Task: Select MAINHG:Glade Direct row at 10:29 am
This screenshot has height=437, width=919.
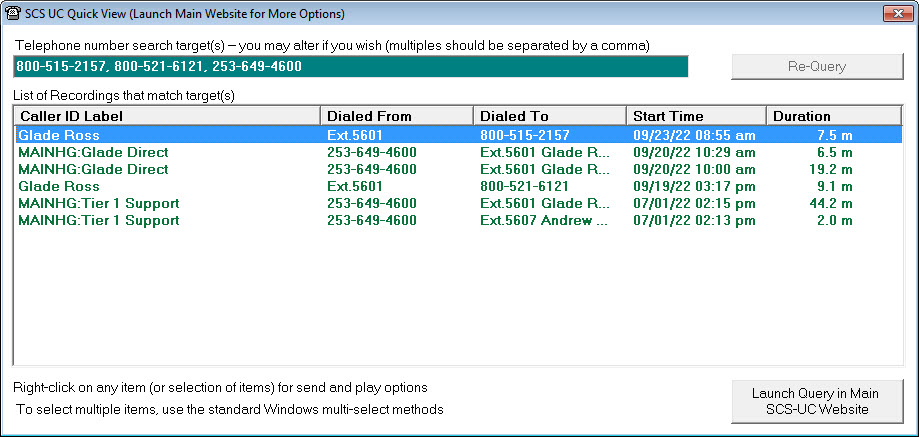Action: click(x=458, y=152)
